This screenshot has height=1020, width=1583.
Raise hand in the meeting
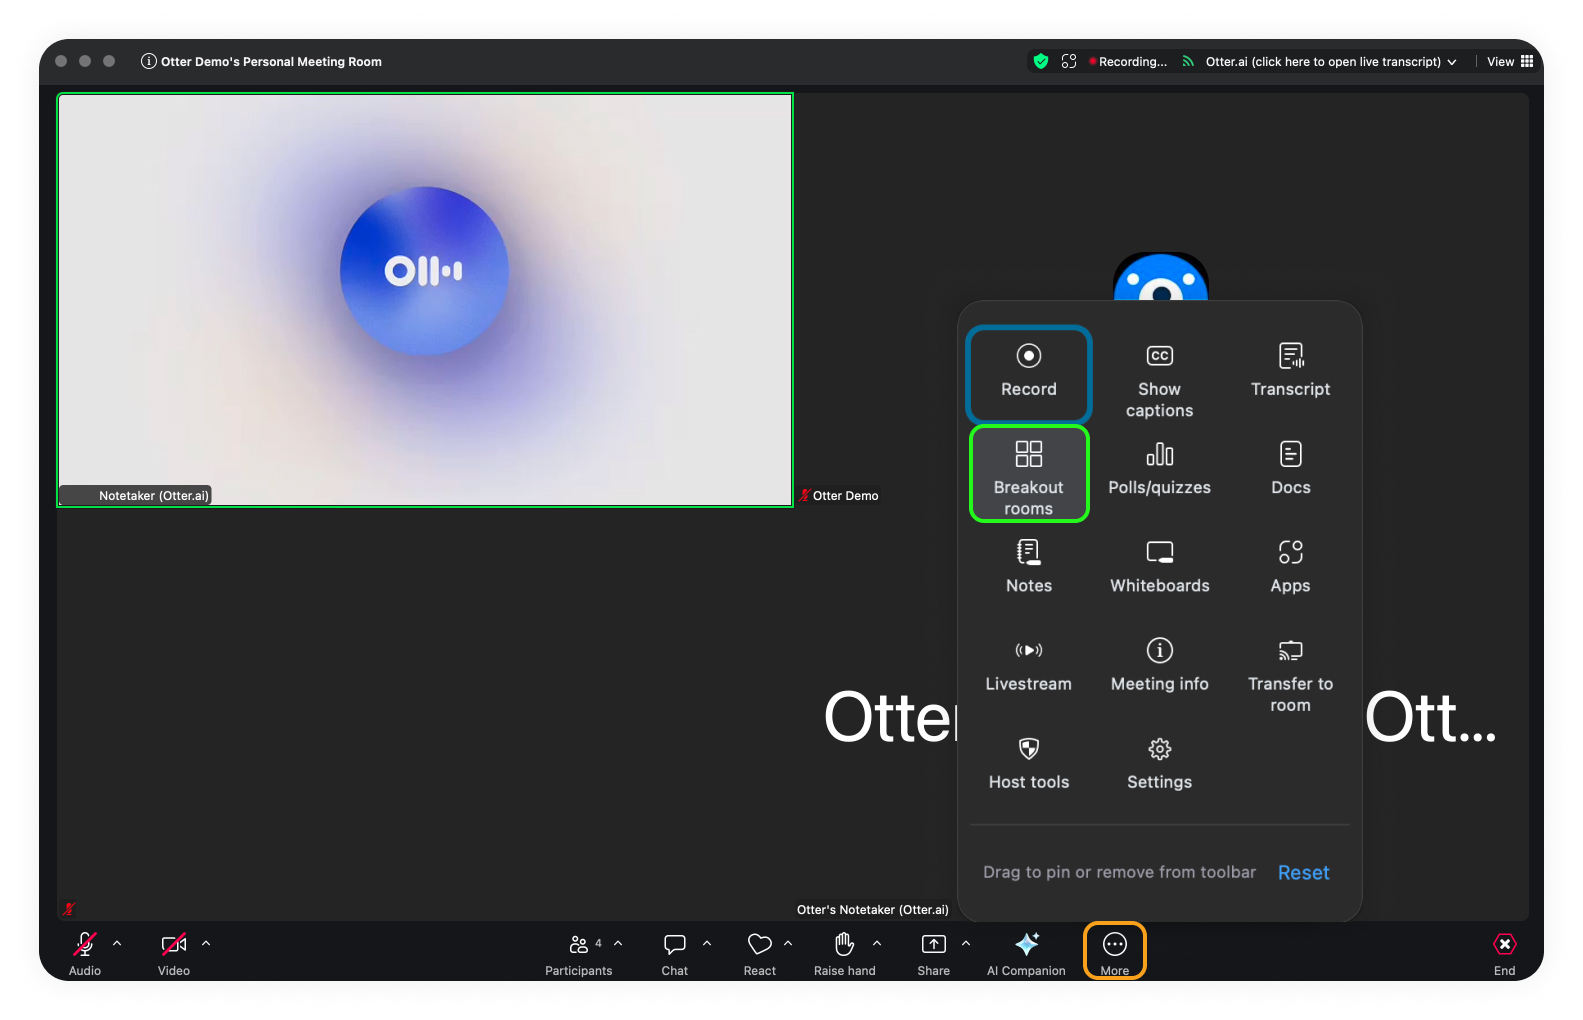845,952
